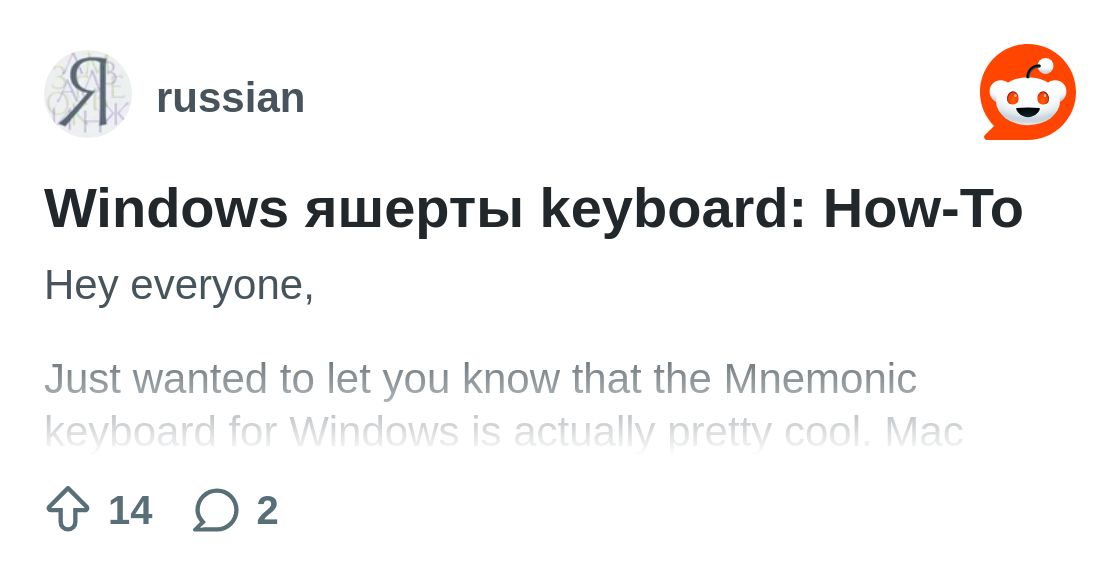Click the word "Mnemonic" in the post body

820,380
